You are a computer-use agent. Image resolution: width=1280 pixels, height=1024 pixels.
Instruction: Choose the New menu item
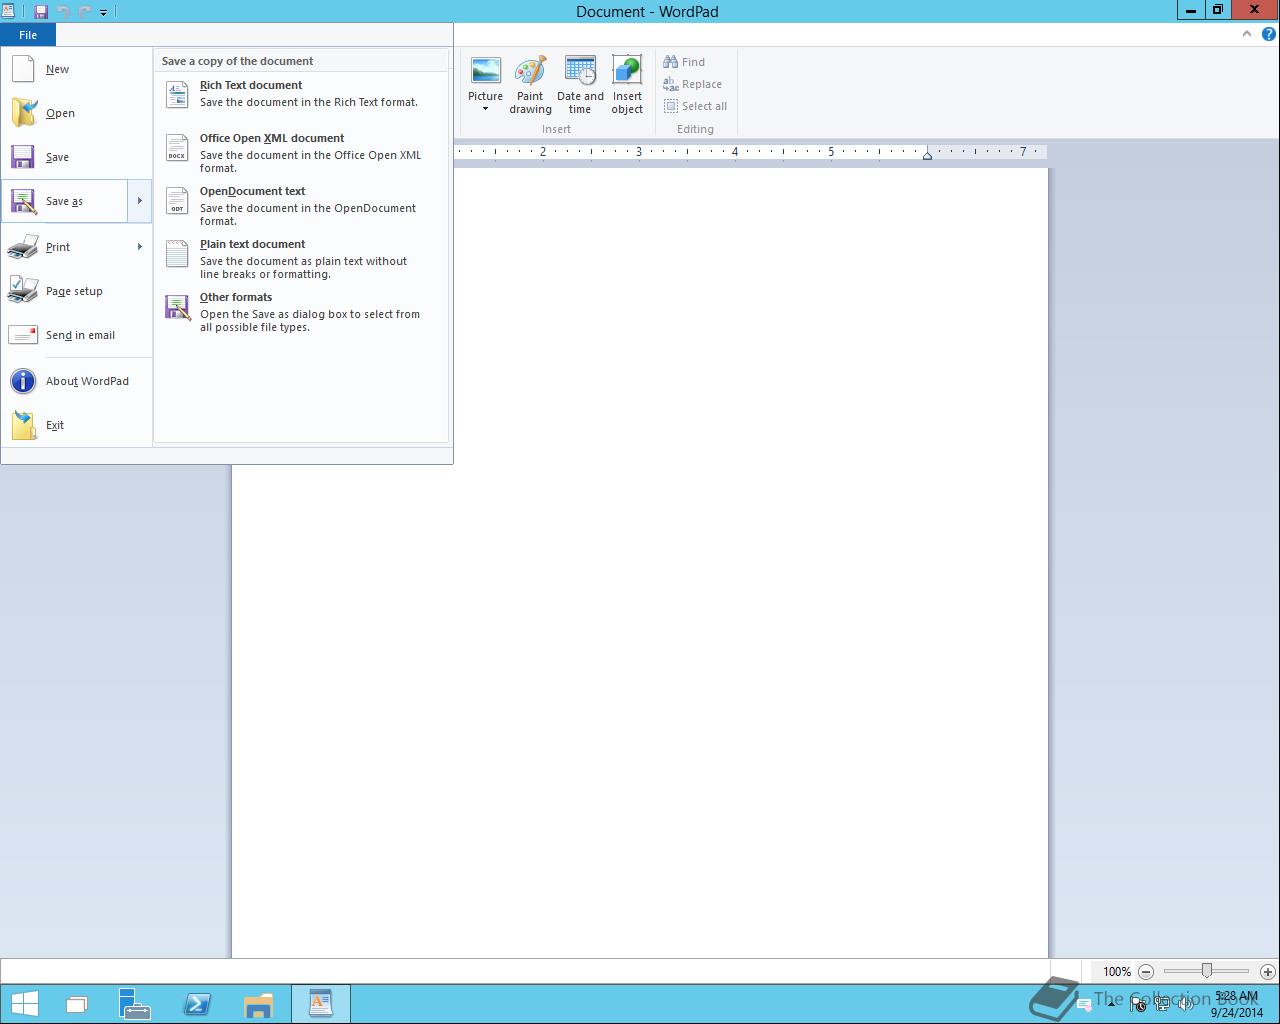(x=76, y=69)
